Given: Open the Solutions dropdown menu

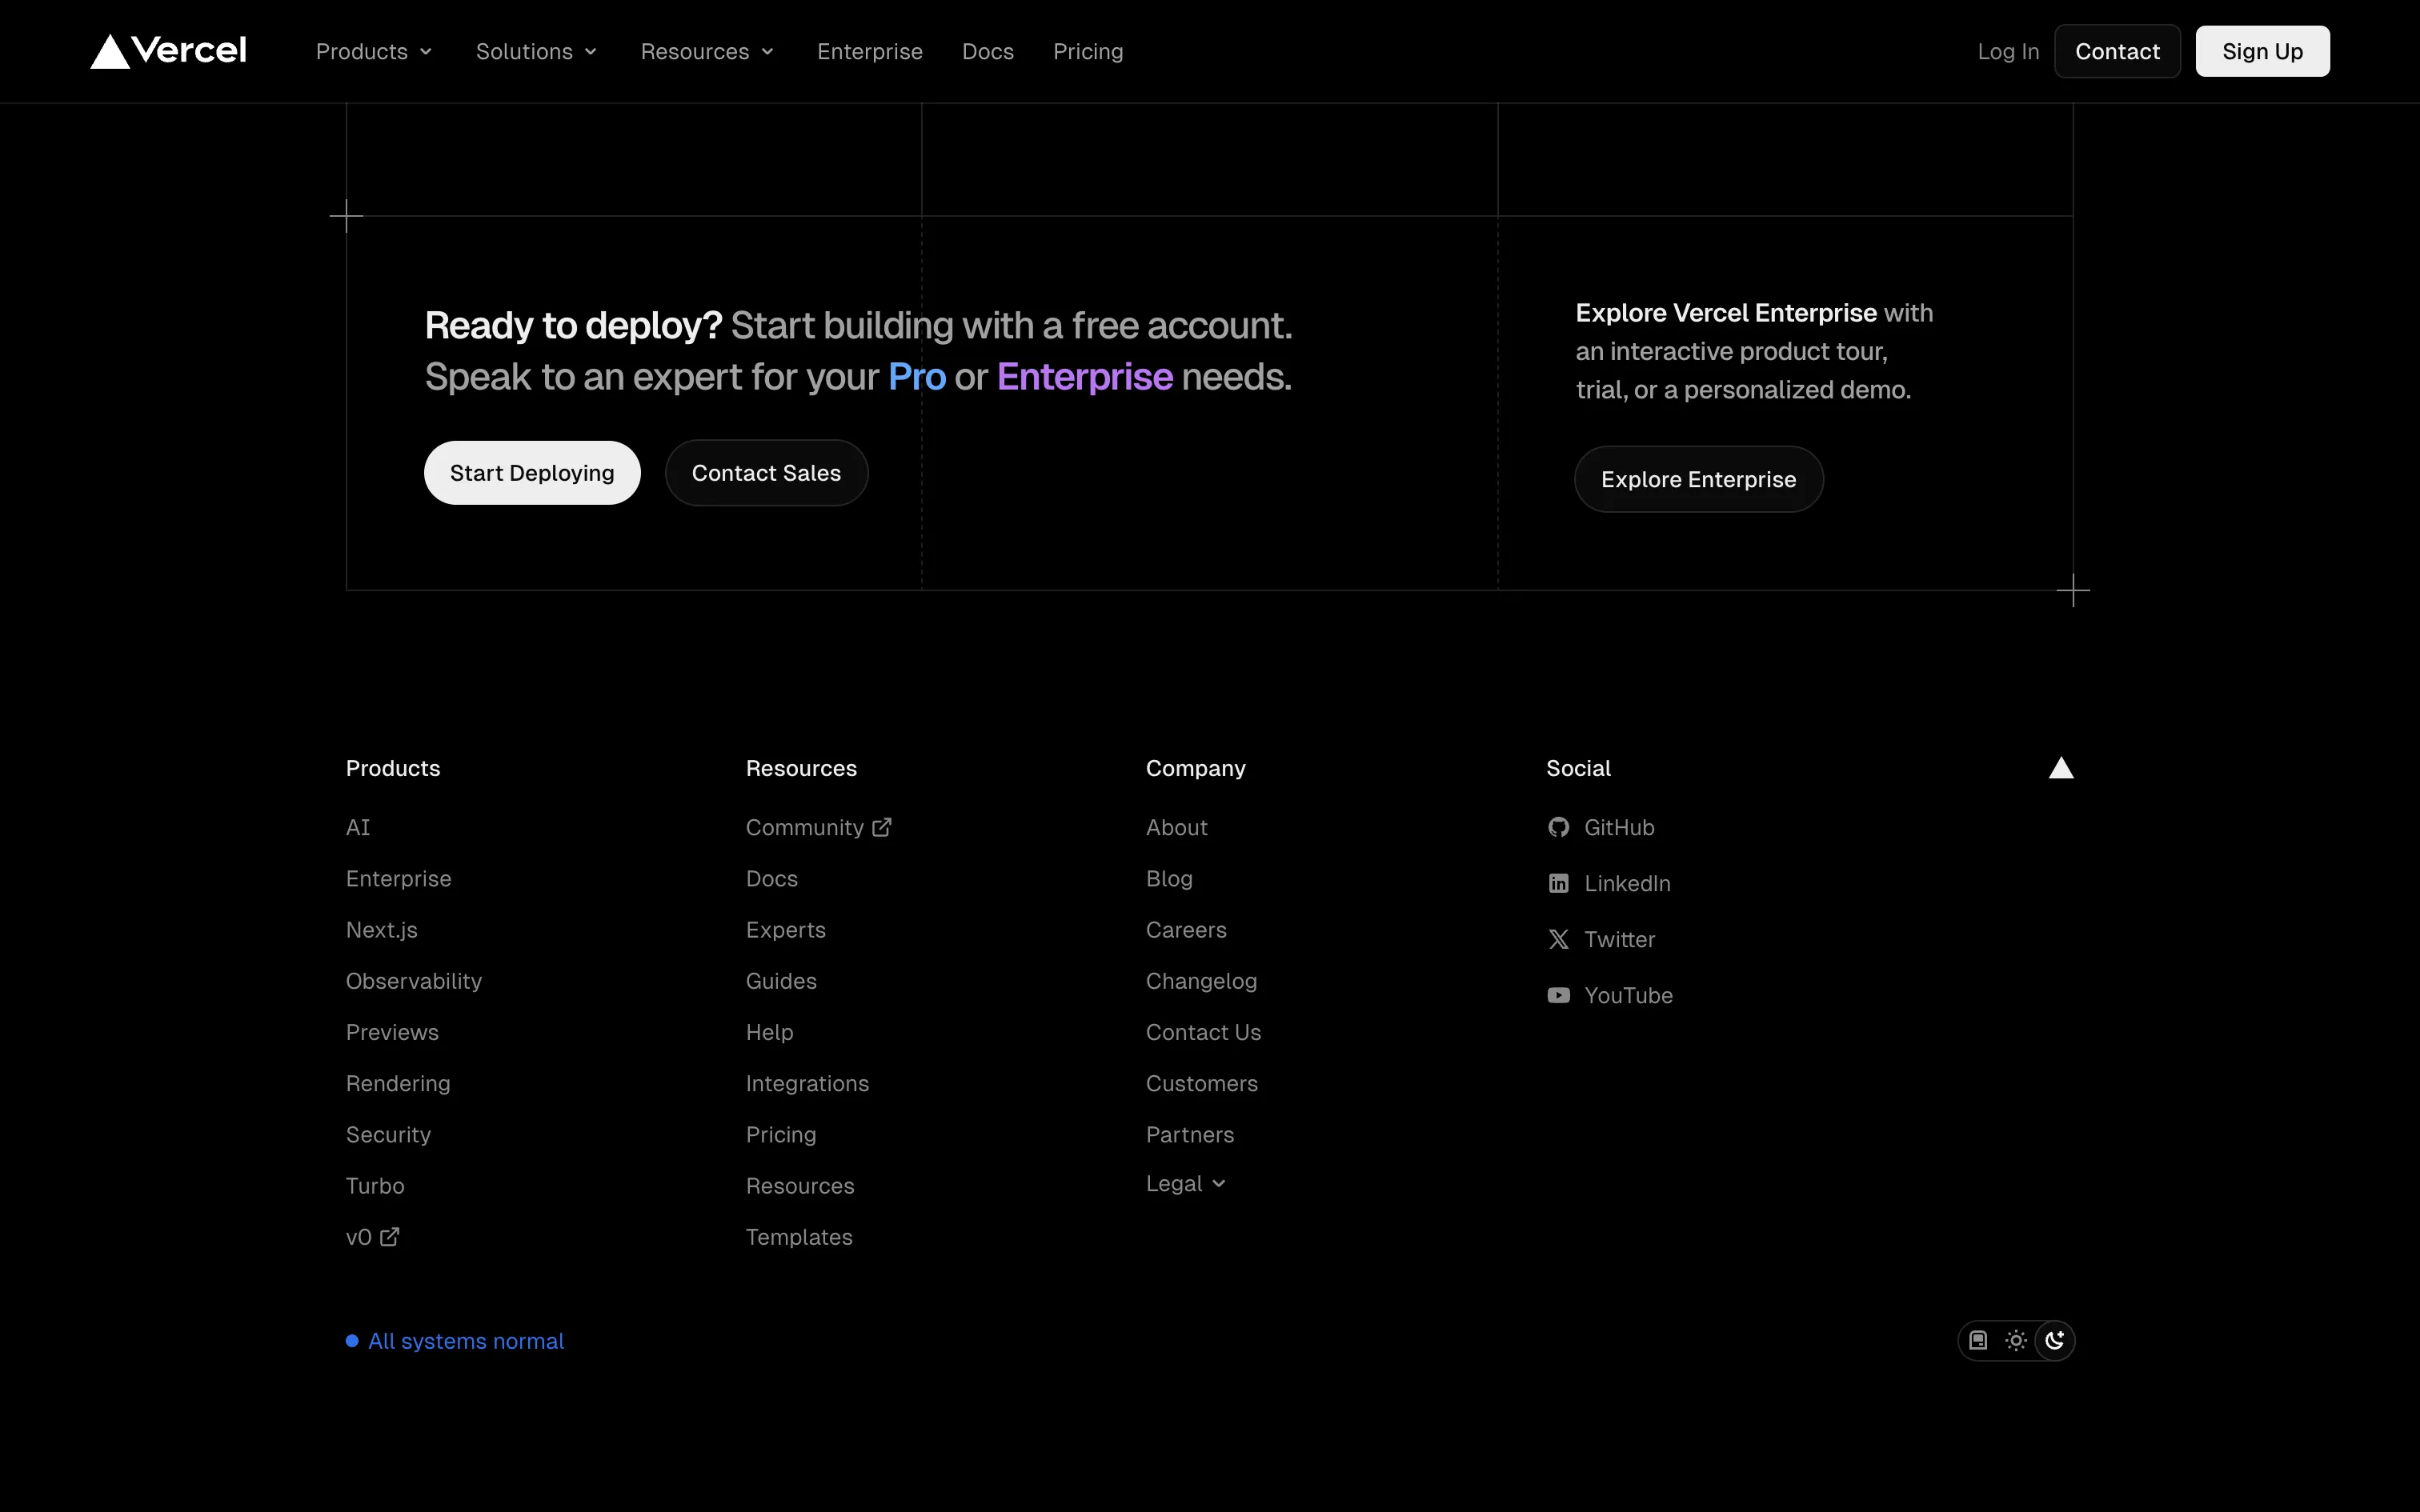Looking at the screenshot, I should click(x=536, y=51).
